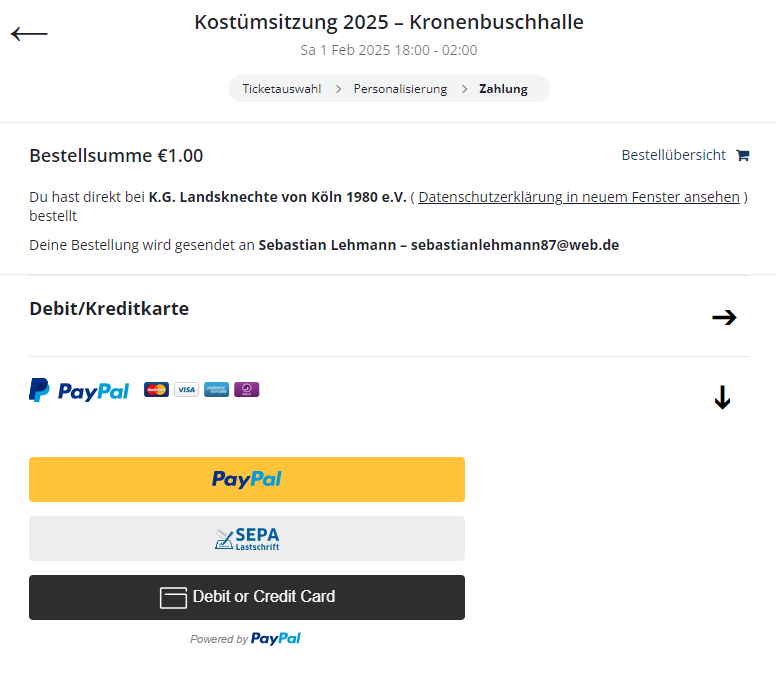Click the PayPal logo in payment options
776x679 pixels.
[x=79, y=390]
